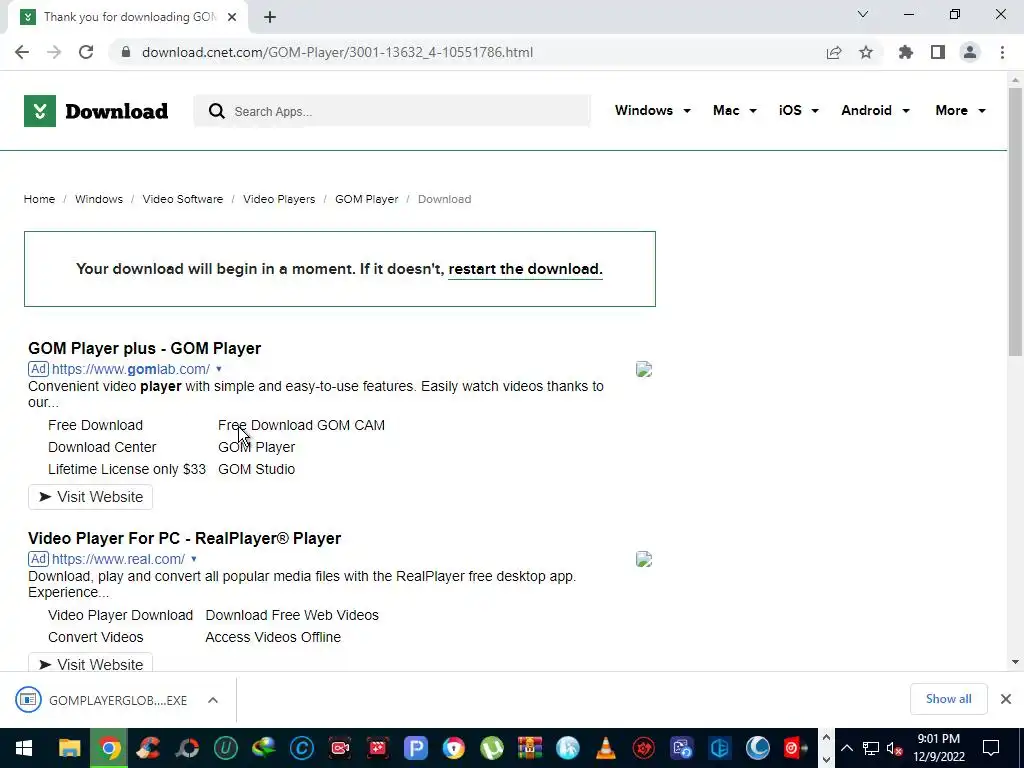The image size is (1024, 768).
Task: Open uTorrent from the taskbar
Action: pos(492,748)
